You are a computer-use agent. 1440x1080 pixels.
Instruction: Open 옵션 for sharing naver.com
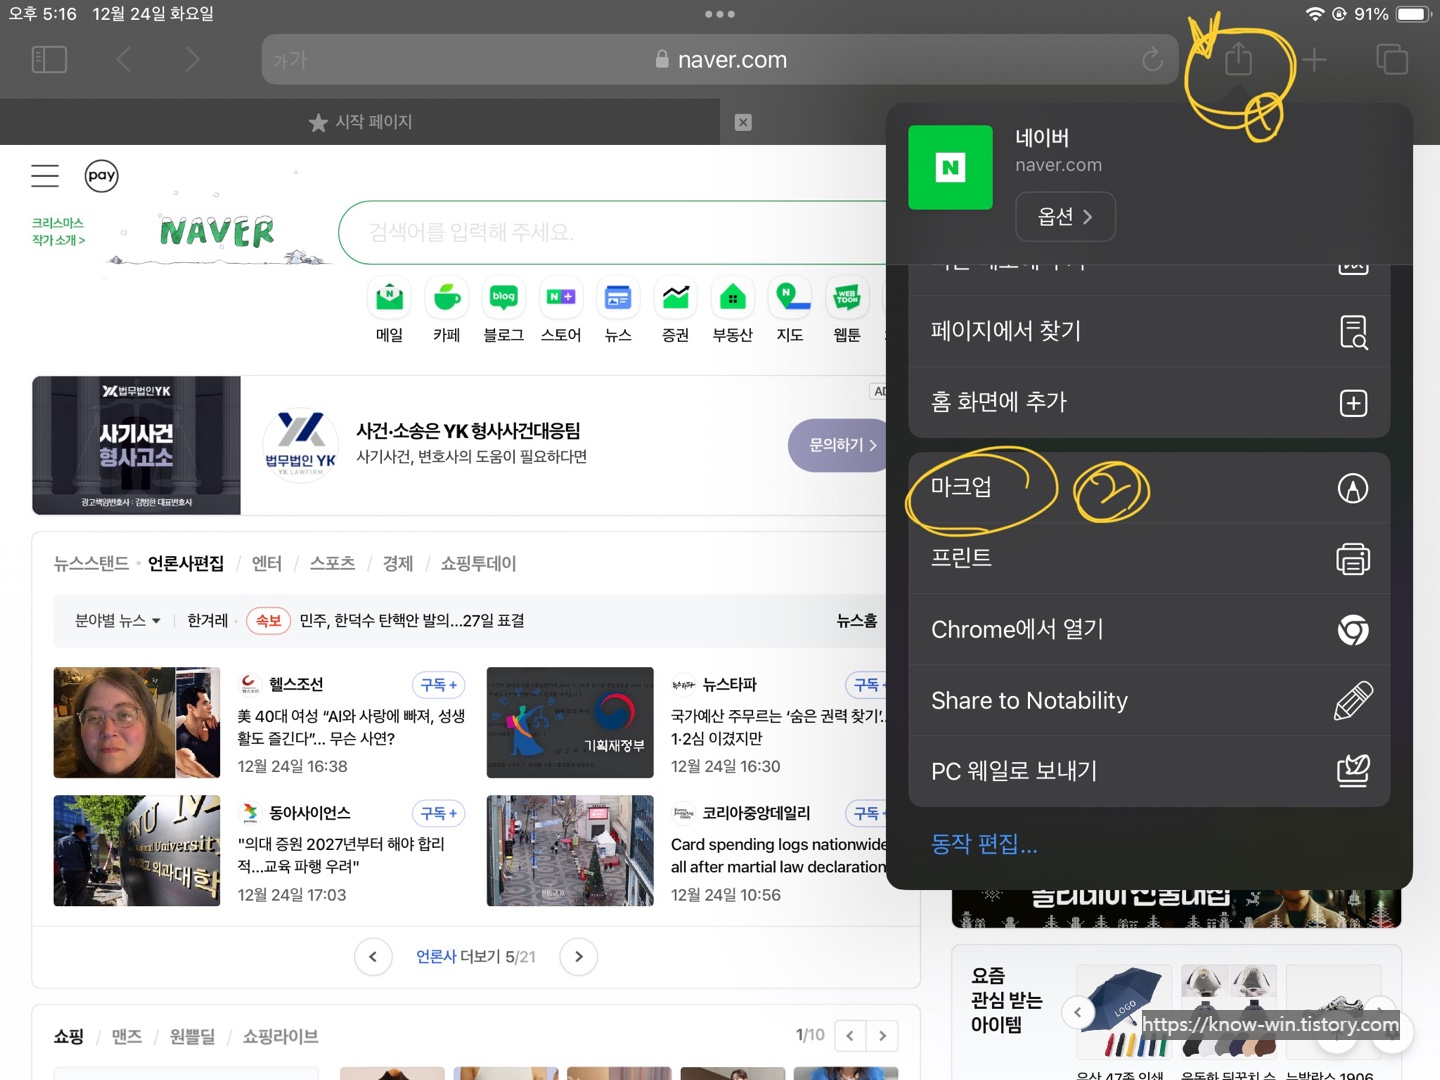(x=1065, y=216)
